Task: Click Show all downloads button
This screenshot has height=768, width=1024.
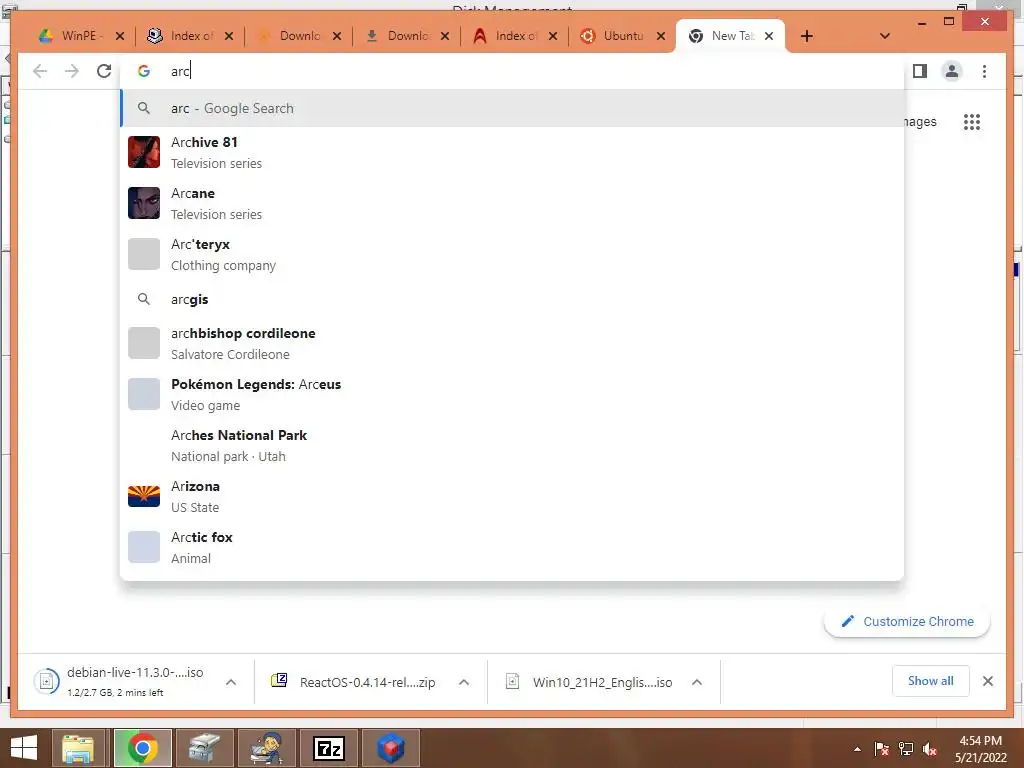Action: [931, 681]
